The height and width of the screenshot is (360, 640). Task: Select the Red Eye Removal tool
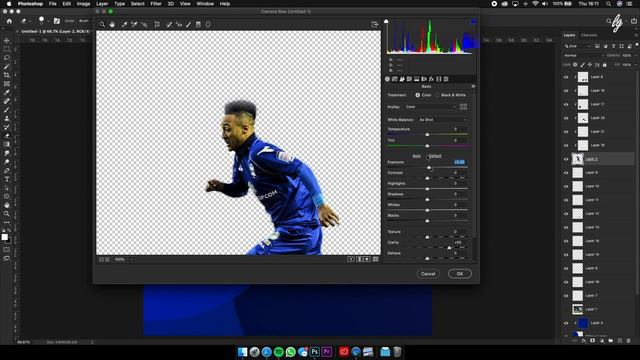click(x=179, y=24)
